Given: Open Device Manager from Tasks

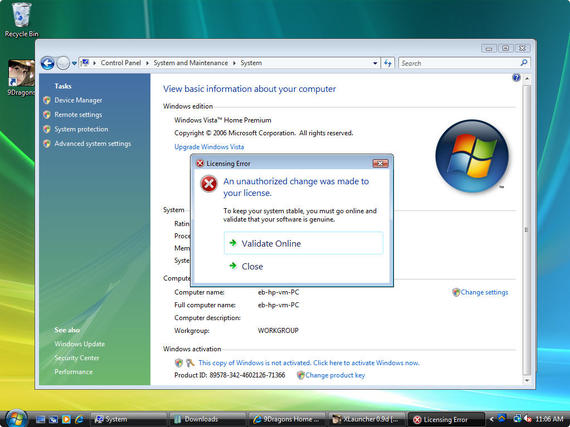Looking at the screenshot, I should [x=78, y=100].
